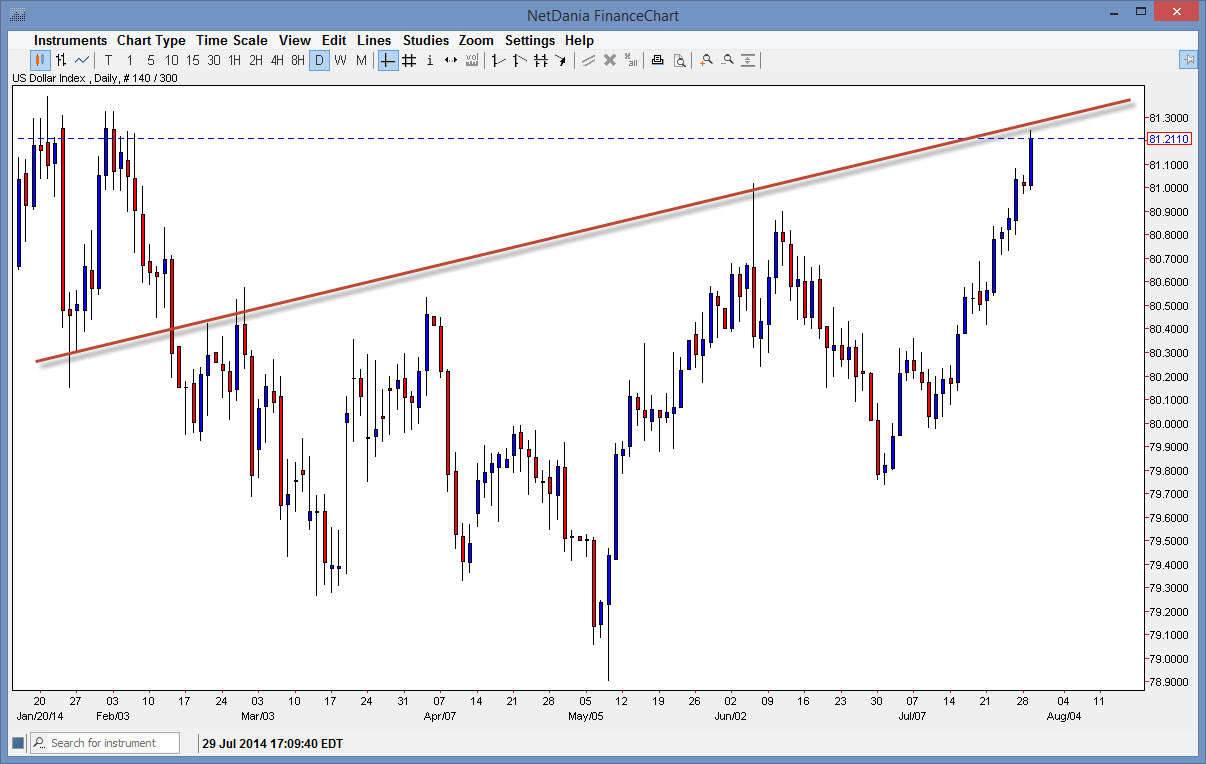This screenshot has width=1206, height=764.
Task: Select the OHLC bar chart icon
Action: pos(59,60)
